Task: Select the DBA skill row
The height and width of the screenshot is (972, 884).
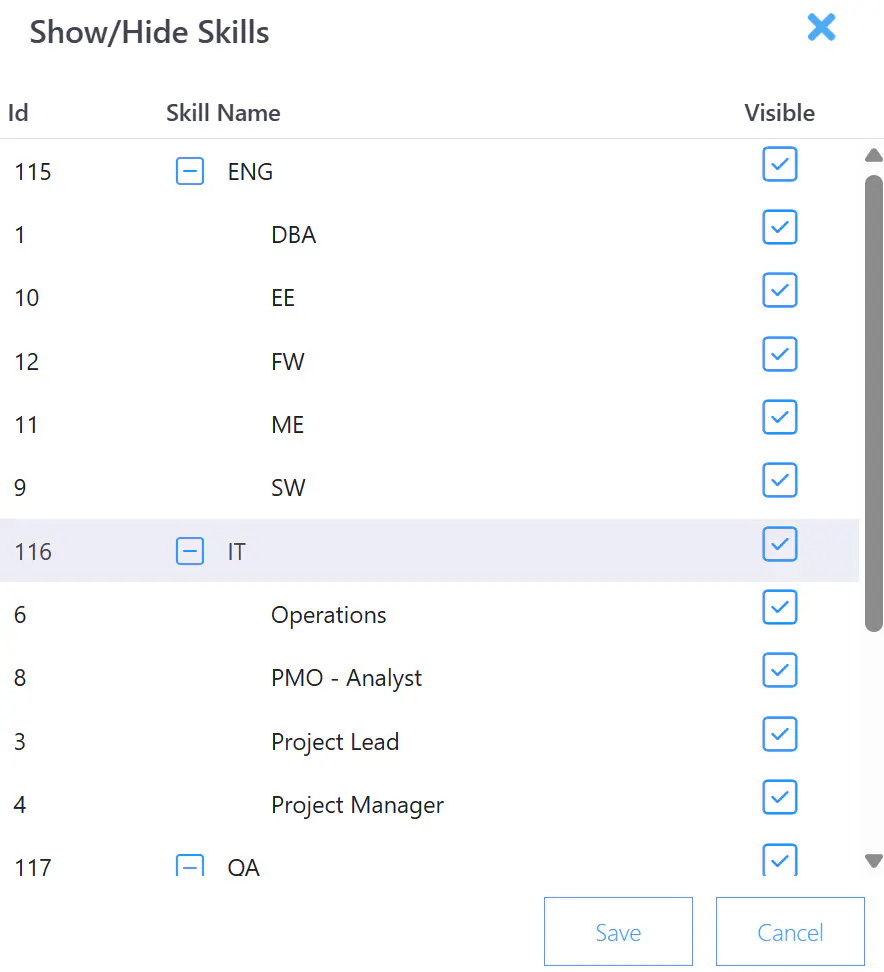Action: coord(430,234)
